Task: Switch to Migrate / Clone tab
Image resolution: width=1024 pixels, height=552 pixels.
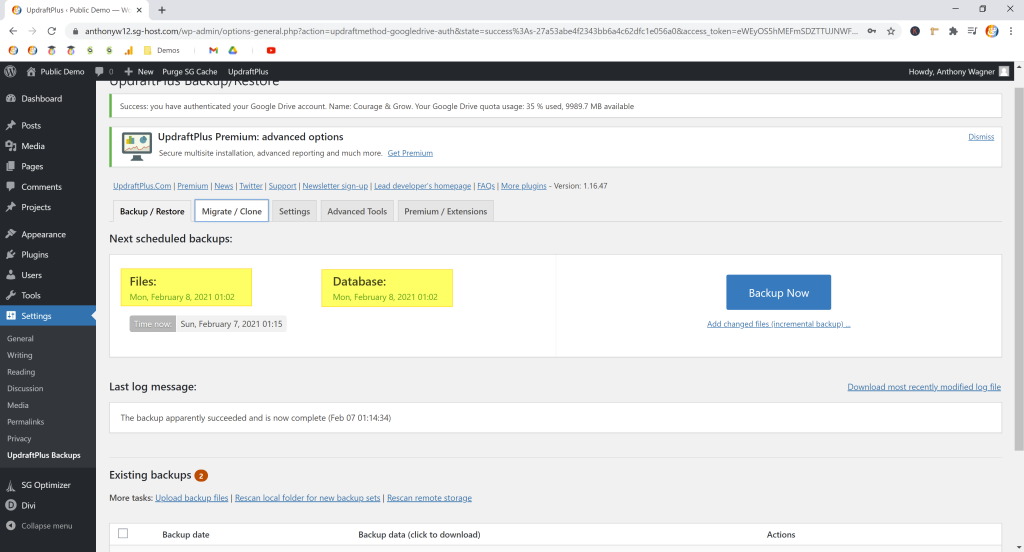Action: tap(232, 211)
